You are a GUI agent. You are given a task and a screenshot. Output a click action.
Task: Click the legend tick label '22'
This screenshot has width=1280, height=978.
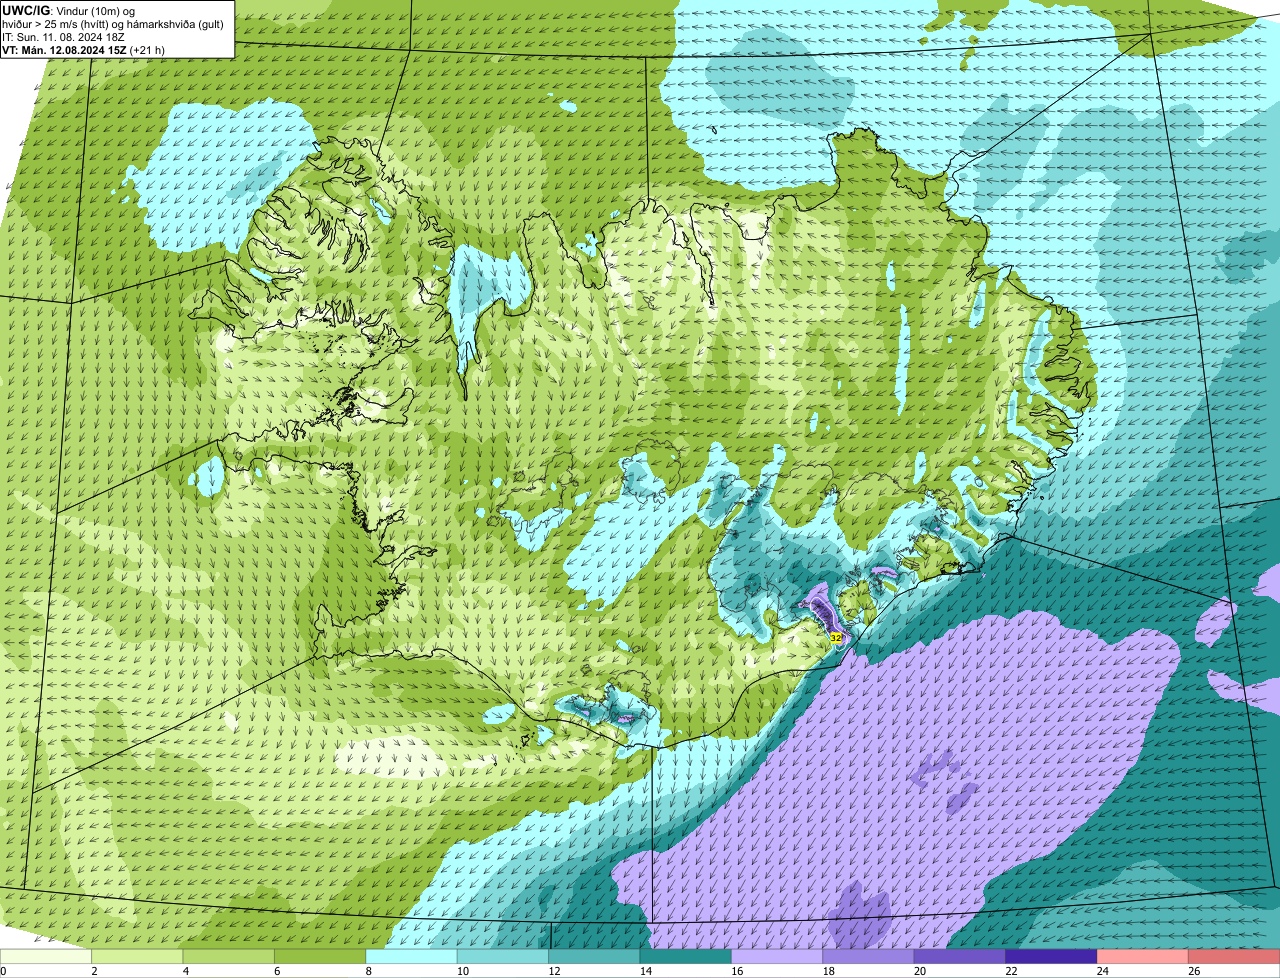point(1011,971)
